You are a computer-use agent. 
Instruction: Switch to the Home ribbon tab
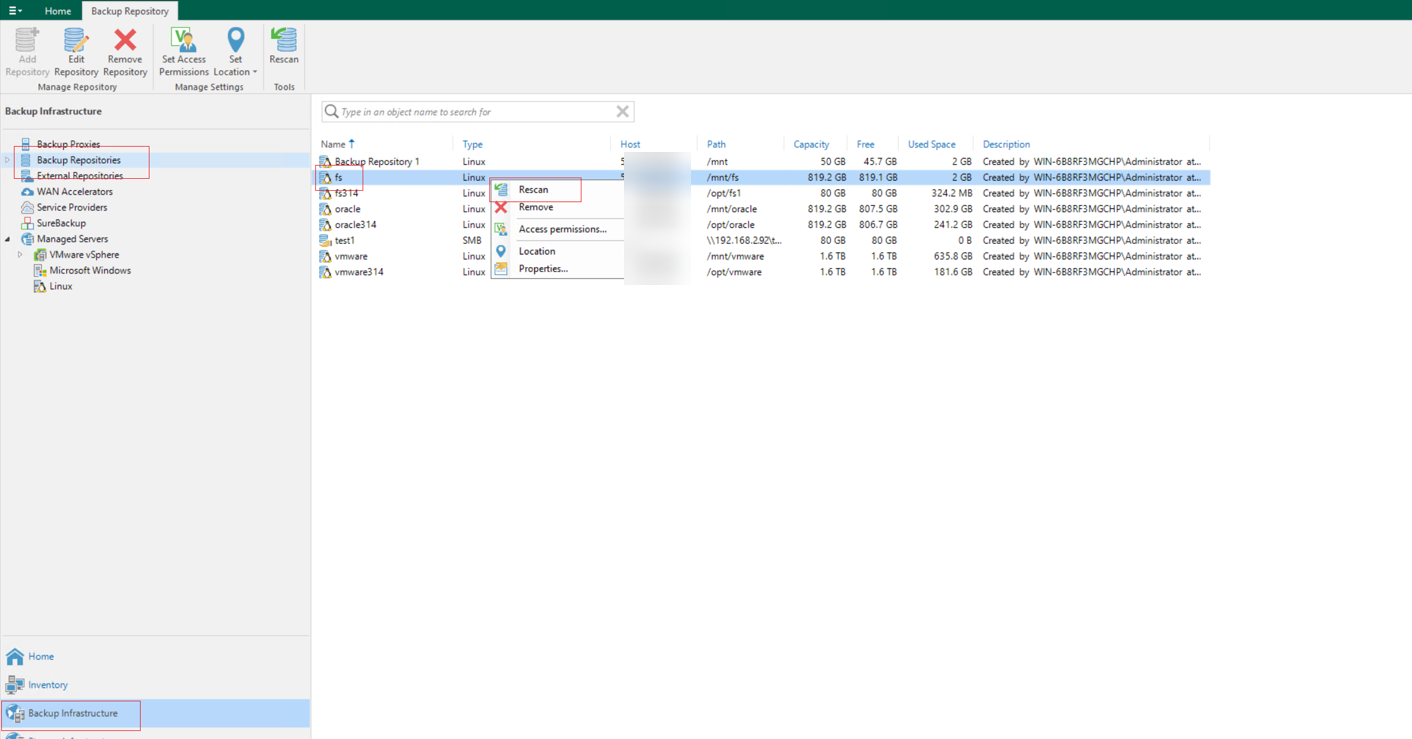(x=58, y=11)
